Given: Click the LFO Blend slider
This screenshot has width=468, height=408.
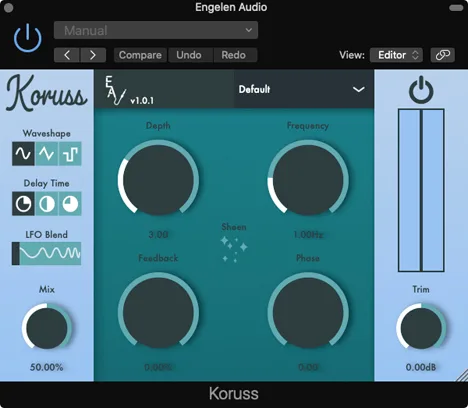Looking at the screenshot, I should (x=47, y=253).
